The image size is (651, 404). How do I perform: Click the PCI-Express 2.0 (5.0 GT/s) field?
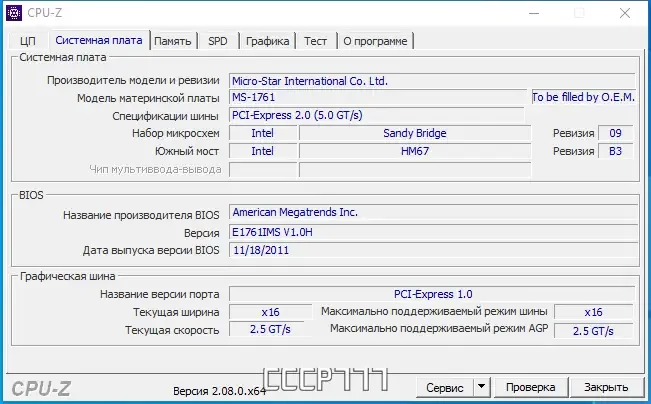[x=377, y=115]
